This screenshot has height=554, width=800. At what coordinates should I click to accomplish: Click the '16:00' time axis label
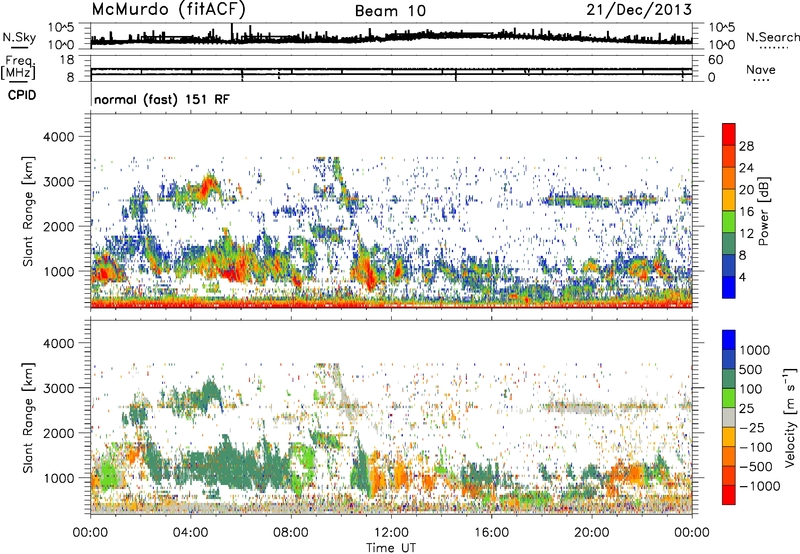point(491,533)
